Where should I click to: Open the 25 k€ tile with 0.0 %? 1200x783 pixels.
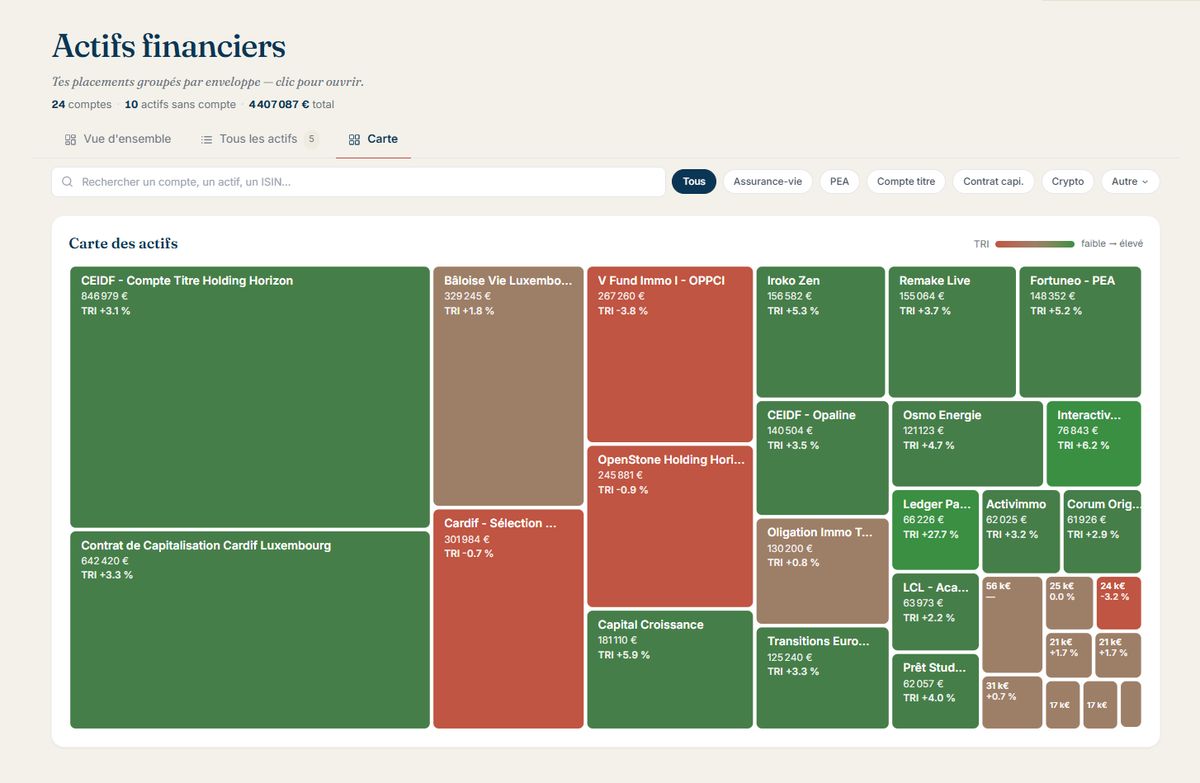click(1069, 603)
